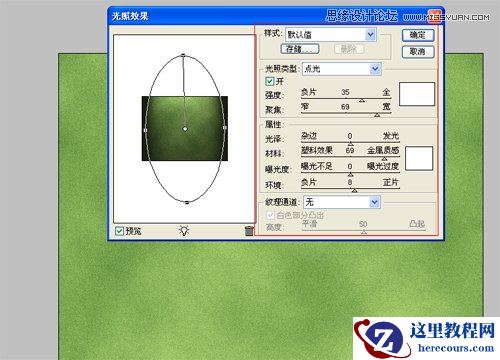Click the 强度 value 35
The image size is (500, 360).
point(345,92)
